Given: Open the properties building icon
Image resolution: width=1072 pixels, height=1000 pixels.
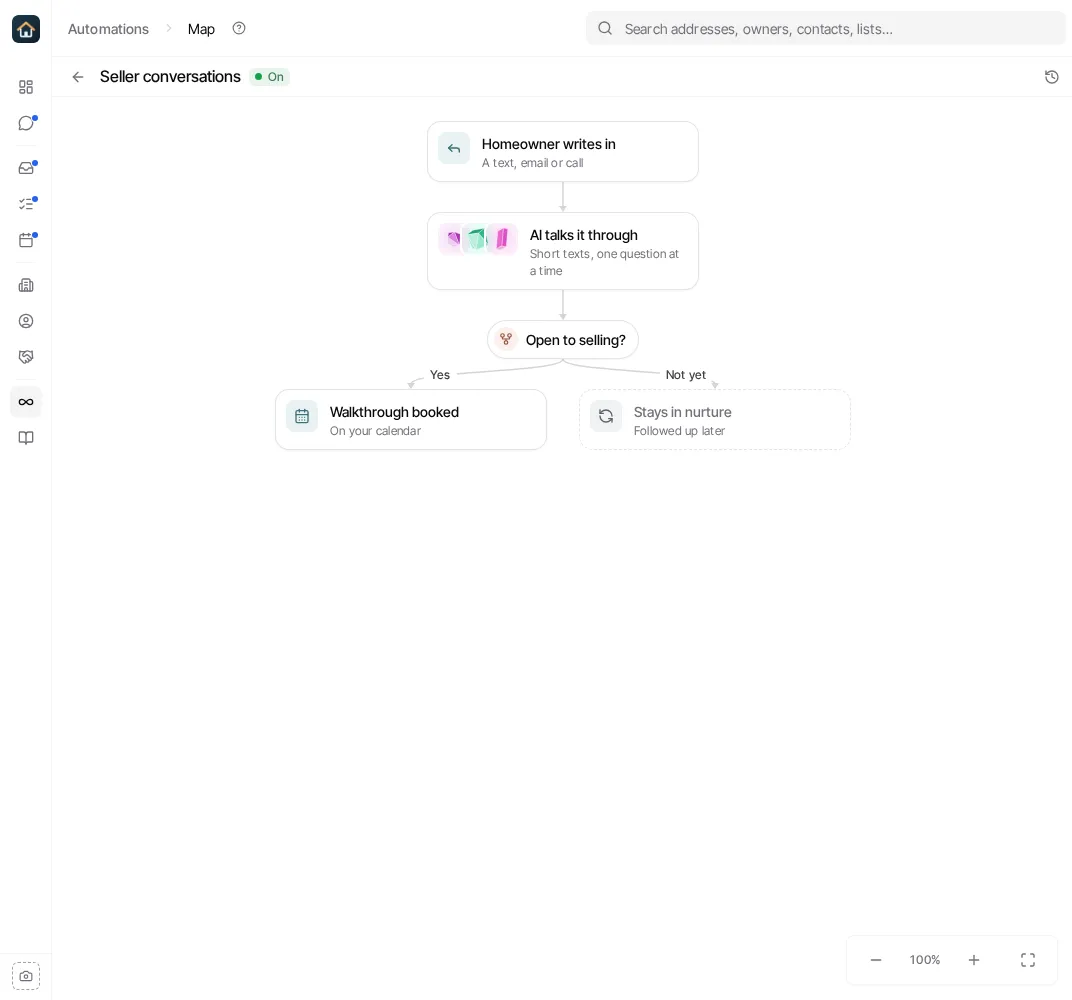Looking at the screenshot, I should 26,285.
